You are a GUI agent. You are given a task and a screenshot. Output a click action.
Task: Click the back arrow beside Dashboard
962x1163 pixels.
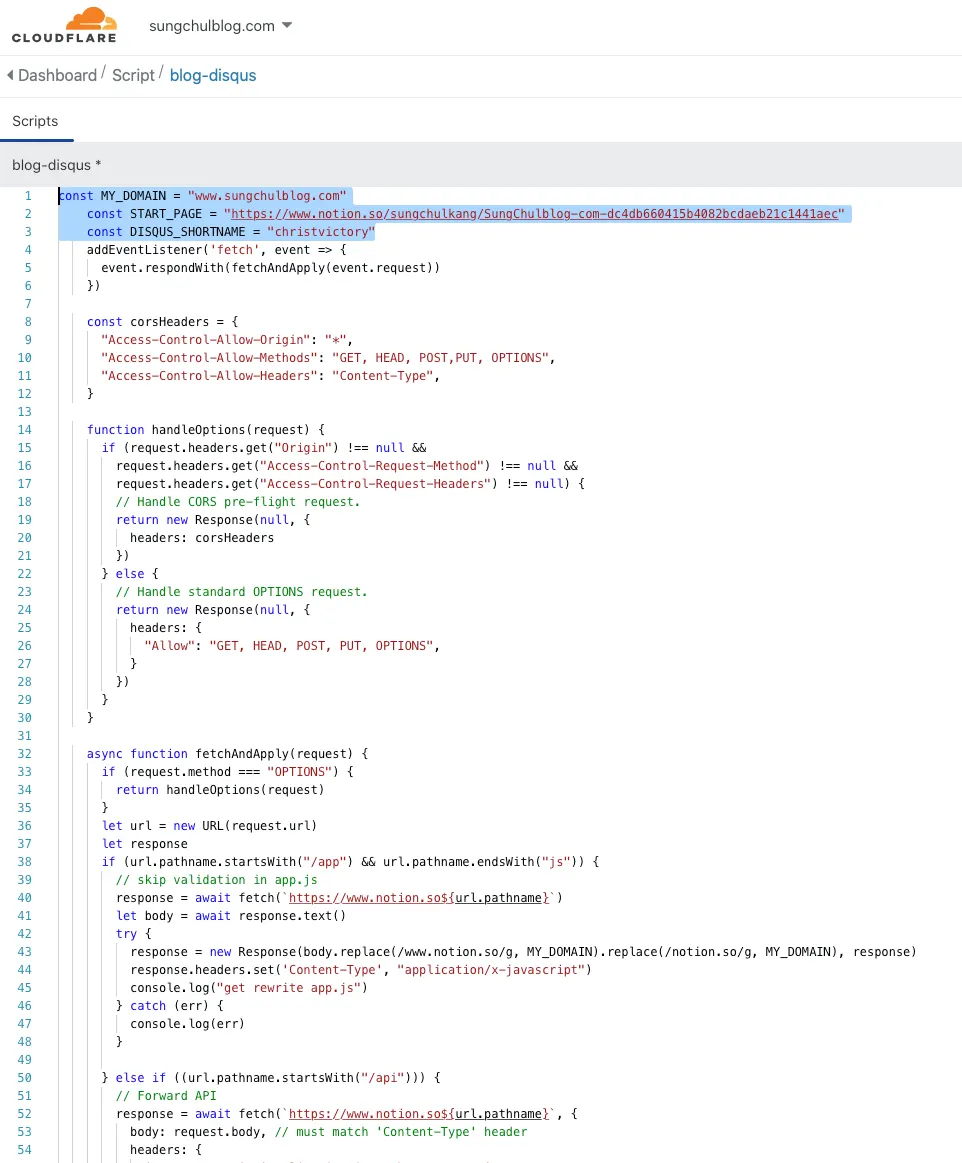click(x=10, y=76)
